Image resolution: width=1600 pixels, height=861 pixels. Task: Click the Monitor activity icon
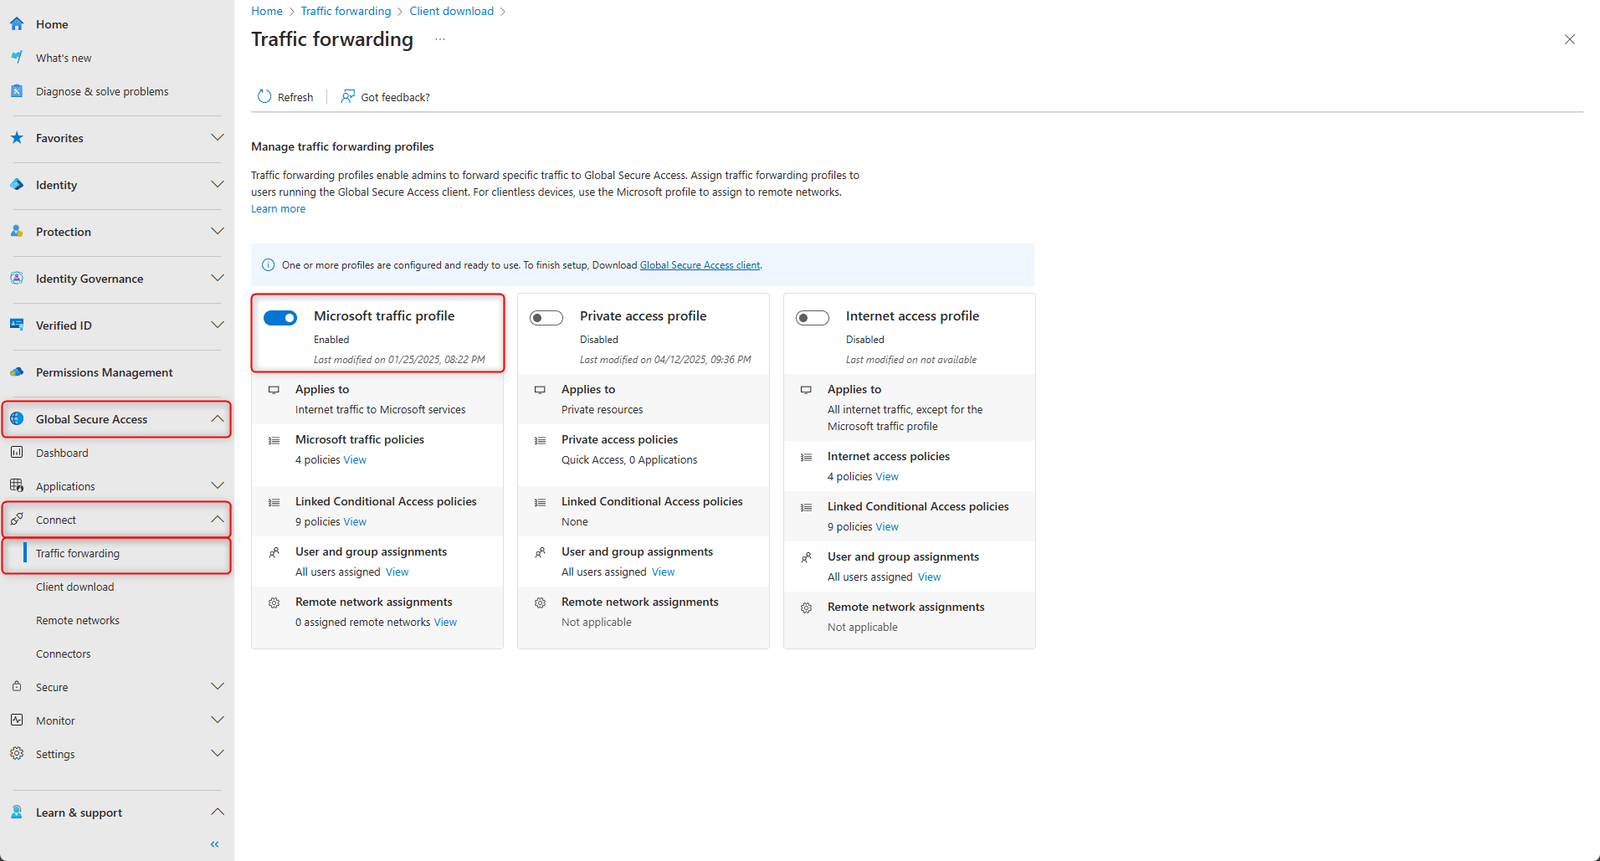point(17,720)
